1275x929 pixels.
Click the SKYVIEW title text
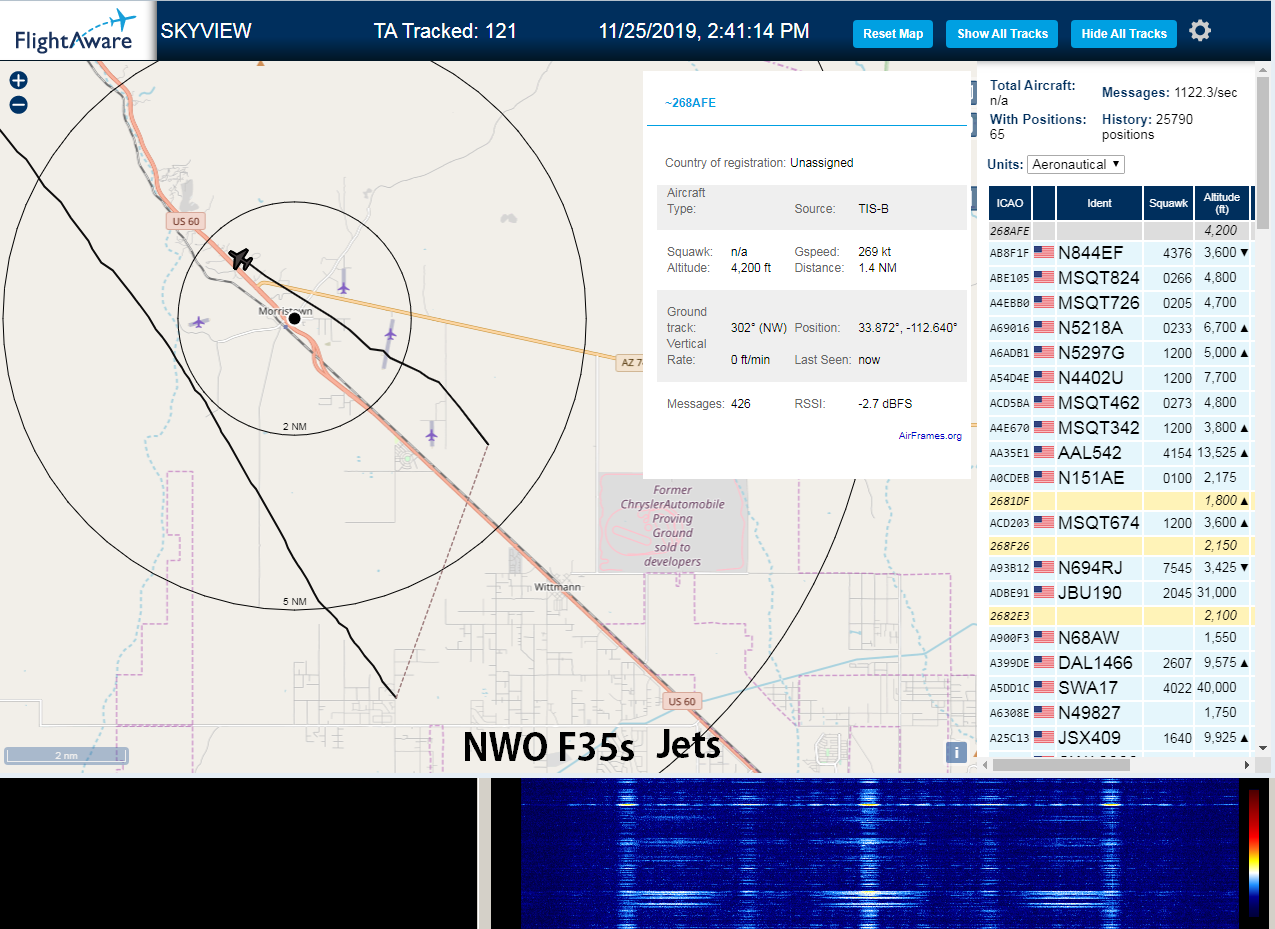[206, 31]
